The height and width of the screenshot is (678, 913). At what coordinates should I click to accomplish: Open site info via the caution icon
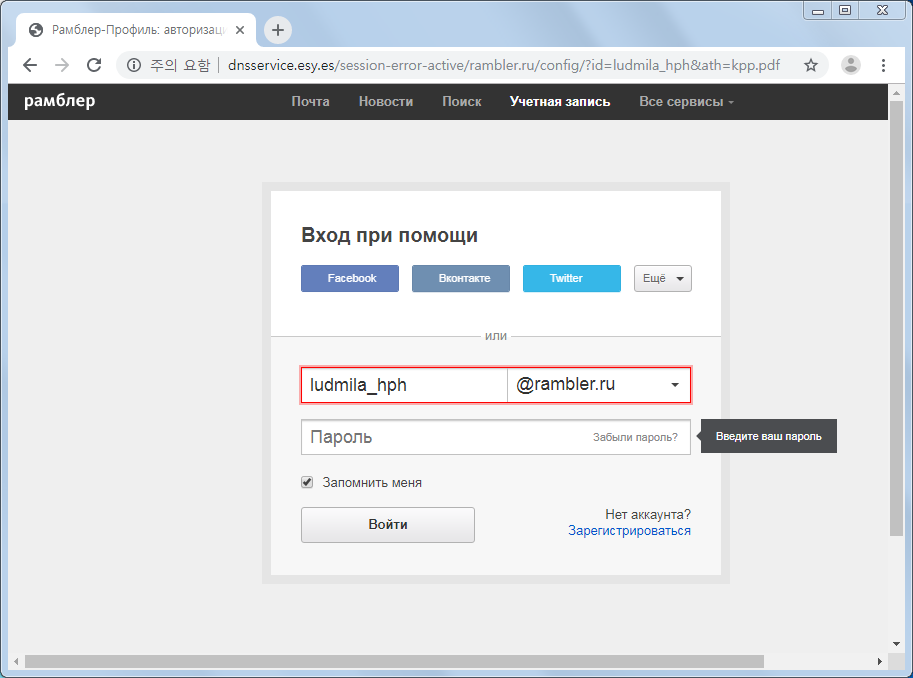[134, 65]
